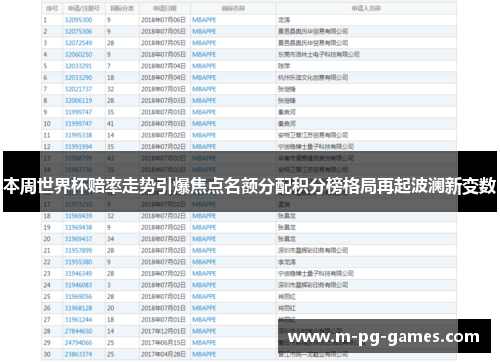Open application number 32021737
The width and height of the screenshot is (500, 362).
point(78,89)
